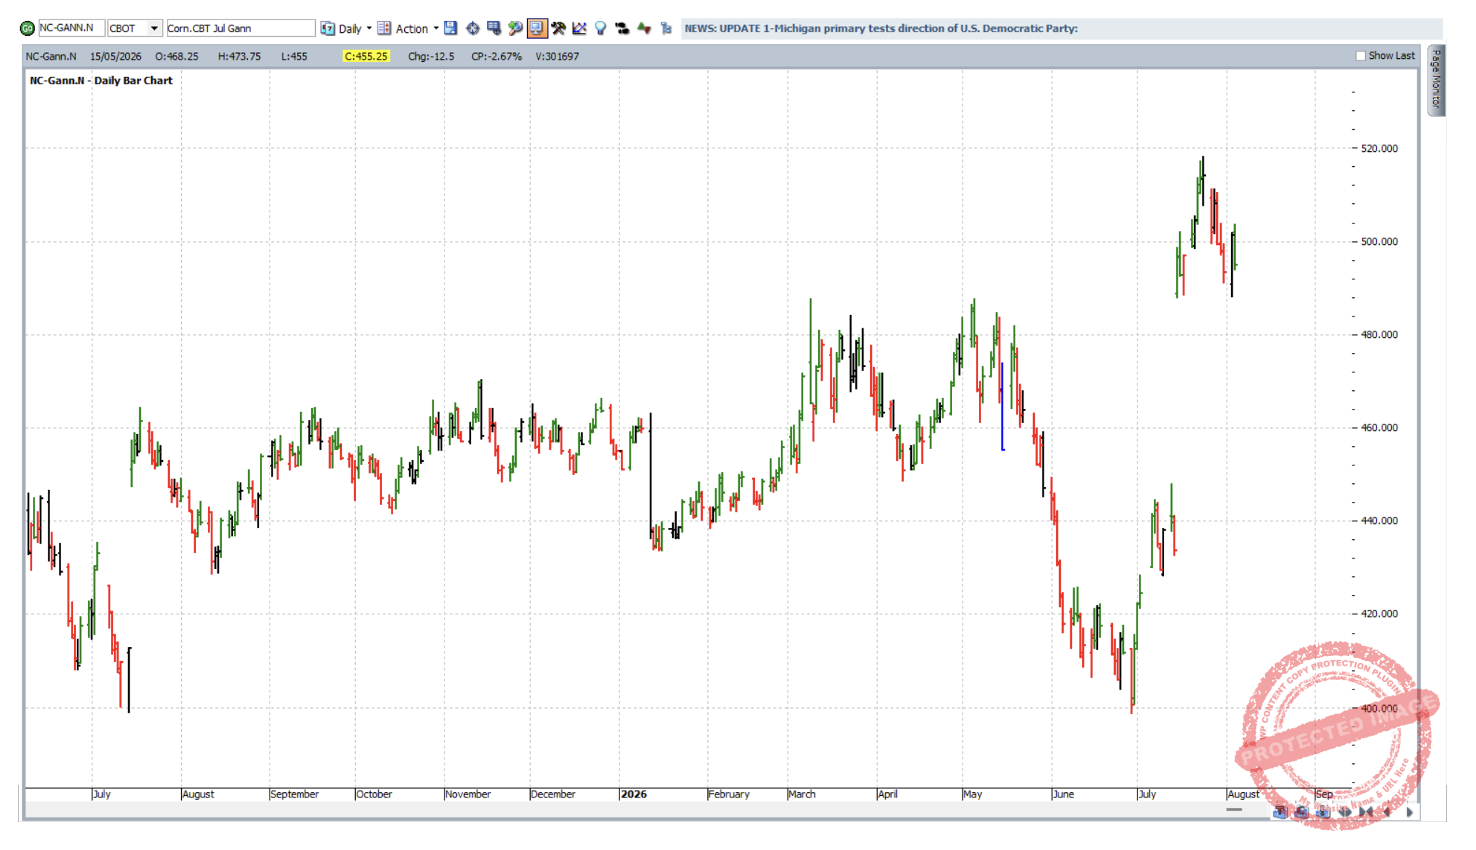Click the Corn.CBT Jul Gann description field
This screenshot has width=1476, height=850.
pos(240,28)
